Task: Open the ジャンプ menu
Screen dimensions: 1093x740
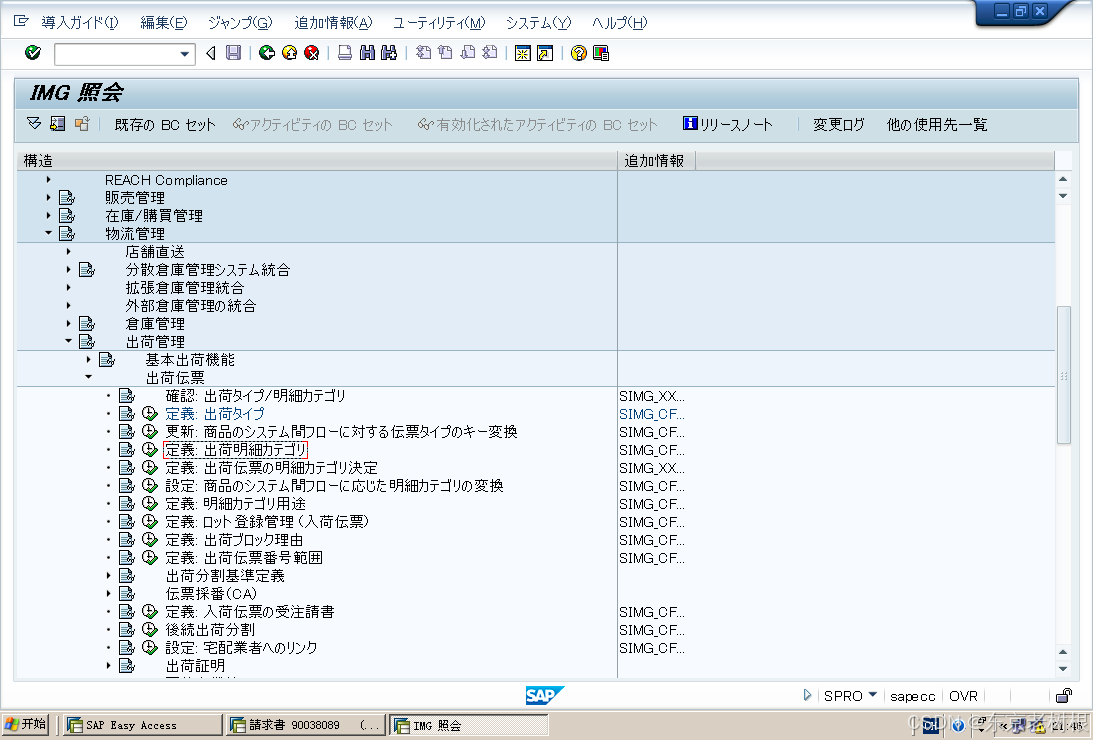Action: [240, 23]
